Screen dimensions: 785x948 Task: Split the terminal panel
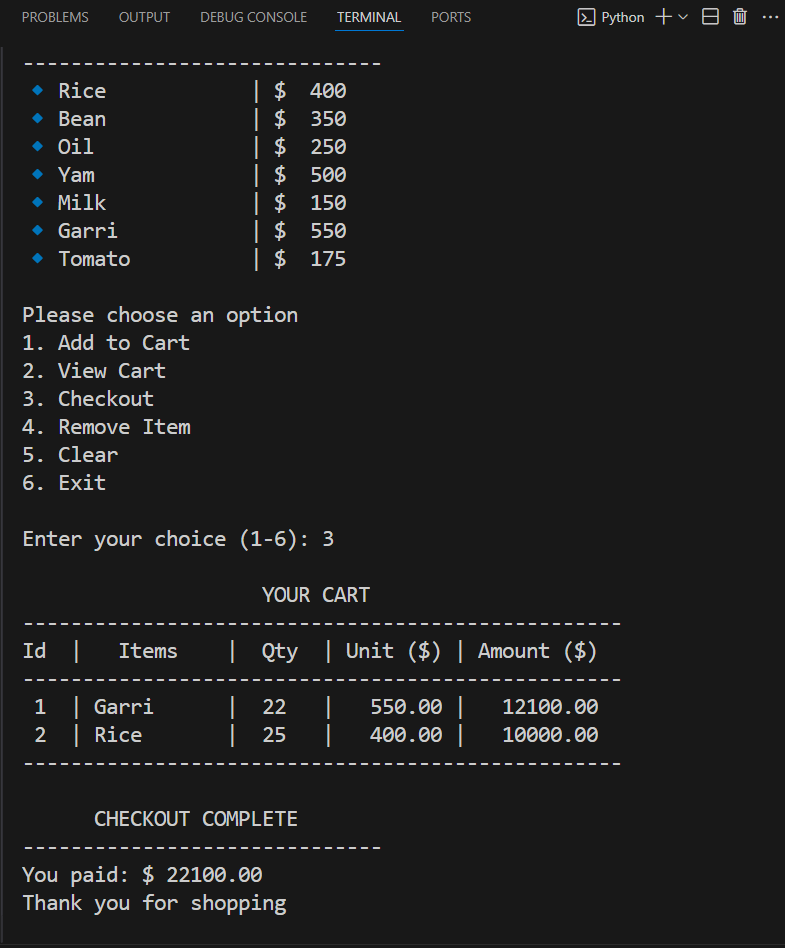click(x=710, y=17)
